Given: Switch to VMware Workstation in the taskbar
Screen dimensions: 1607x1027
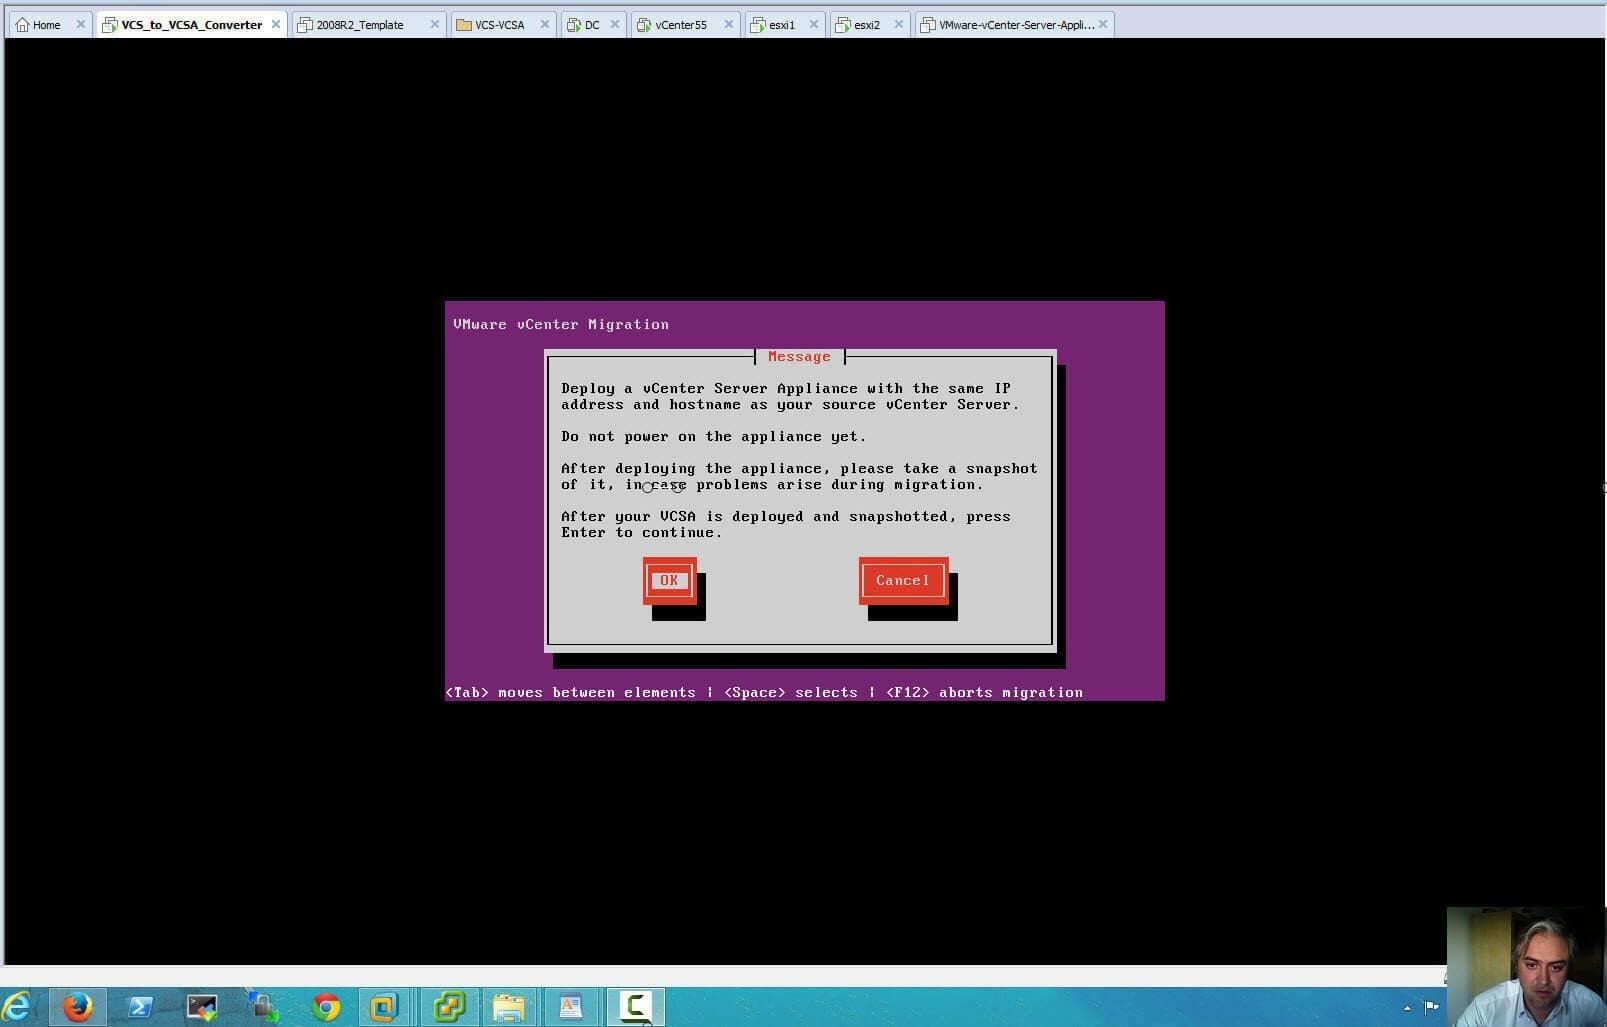Looking at the screenshot, I should [384, 1007].
